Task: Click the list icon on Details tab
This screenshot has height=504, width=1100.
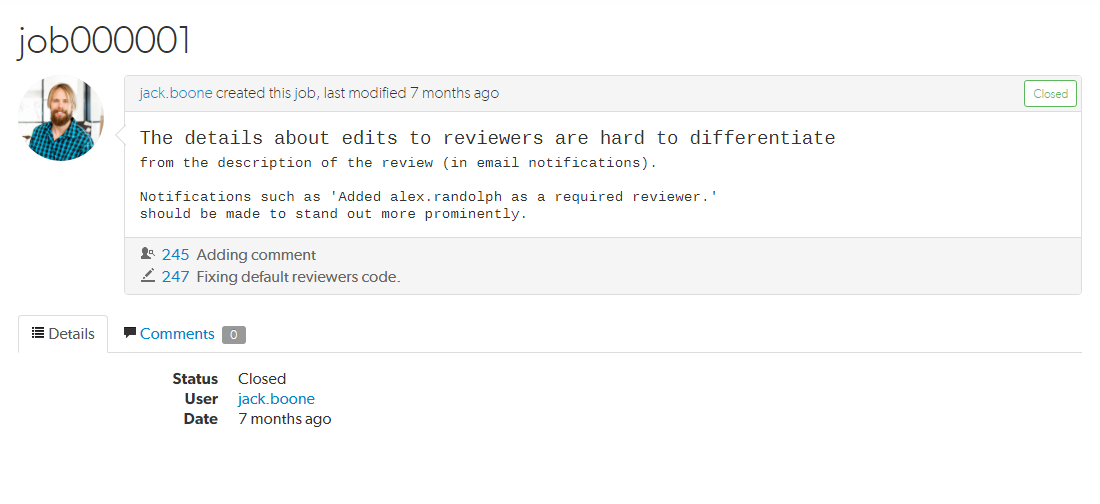Action: pyautogui.click(x=38, y=333)
